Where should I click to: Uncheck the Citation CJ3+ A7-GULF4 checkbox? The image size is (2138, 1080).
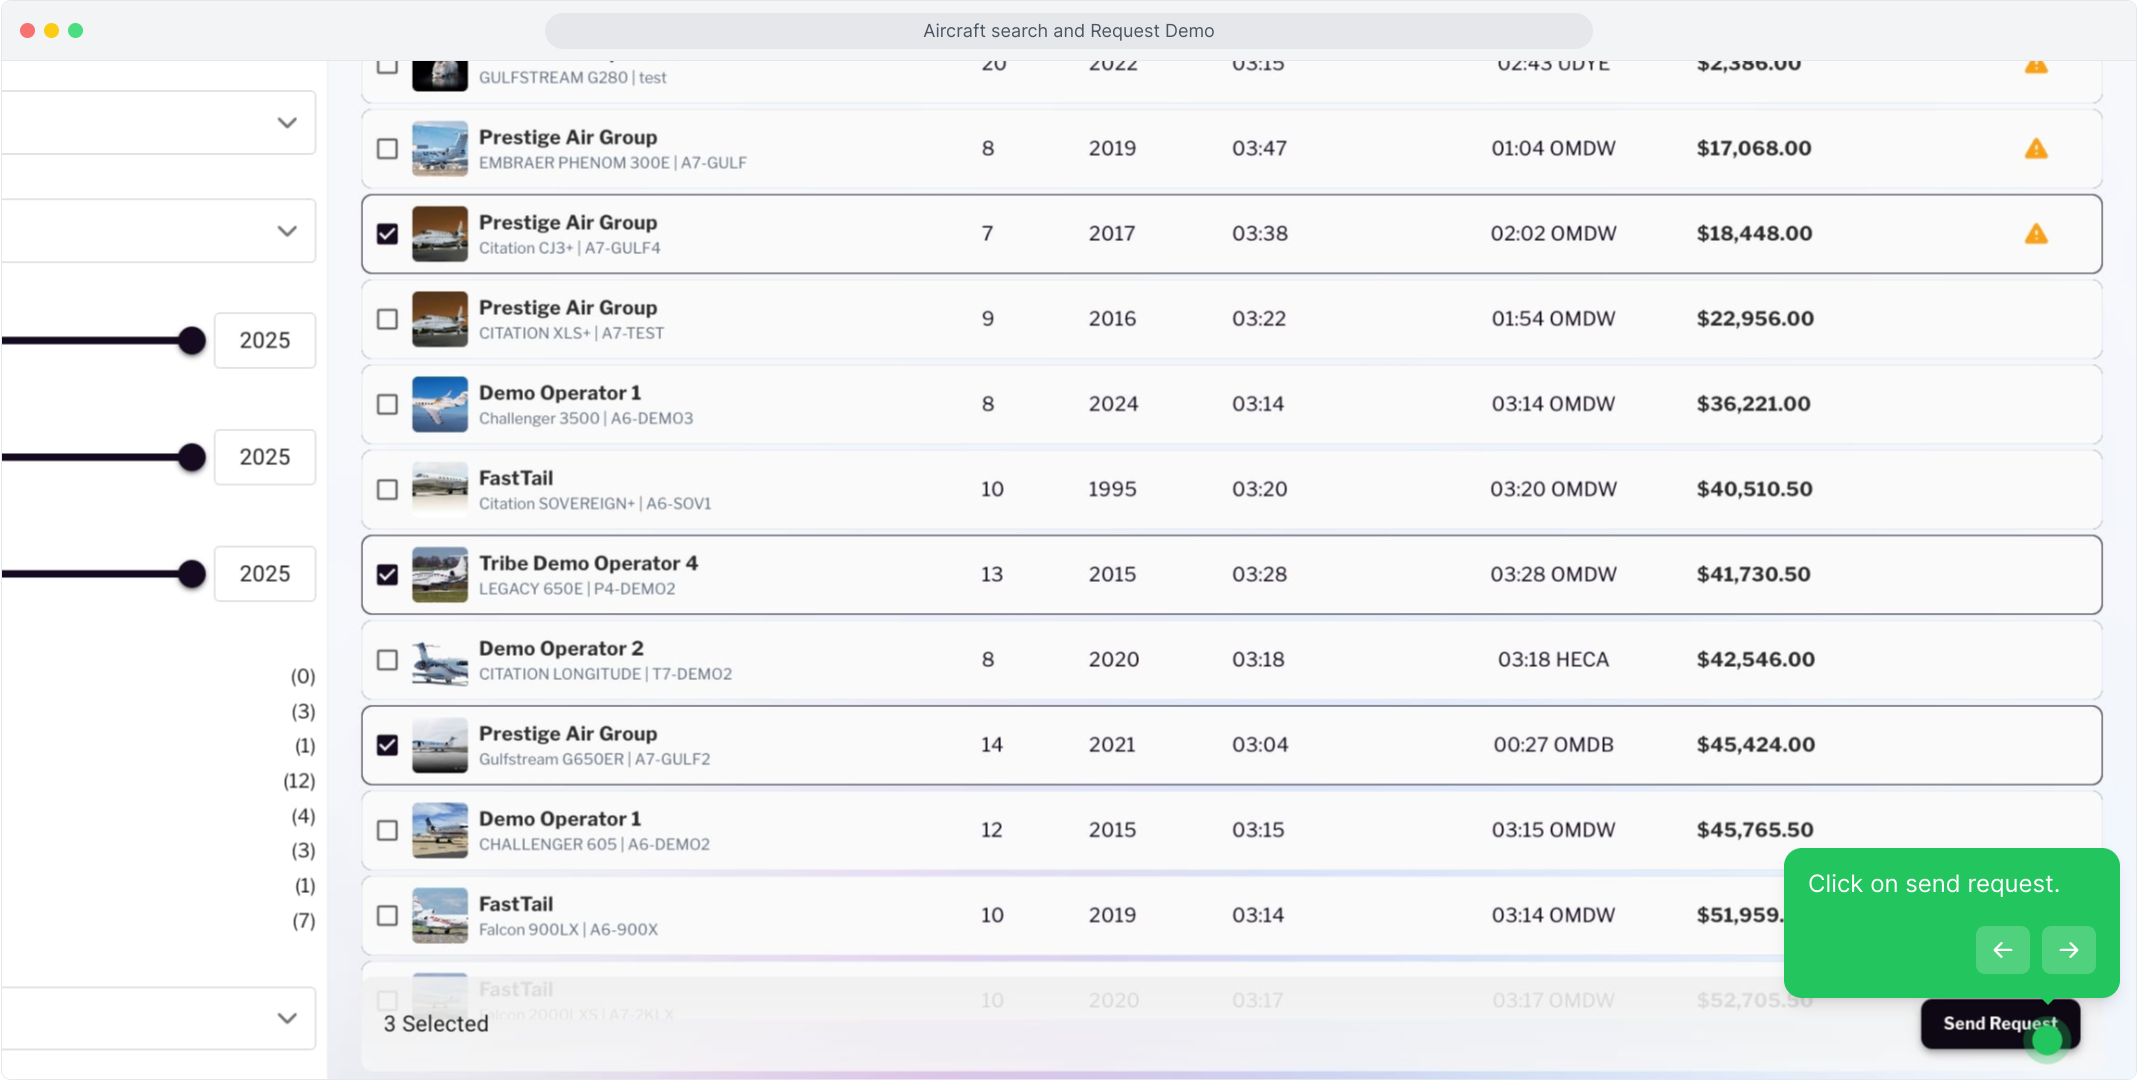coord(387,234)
